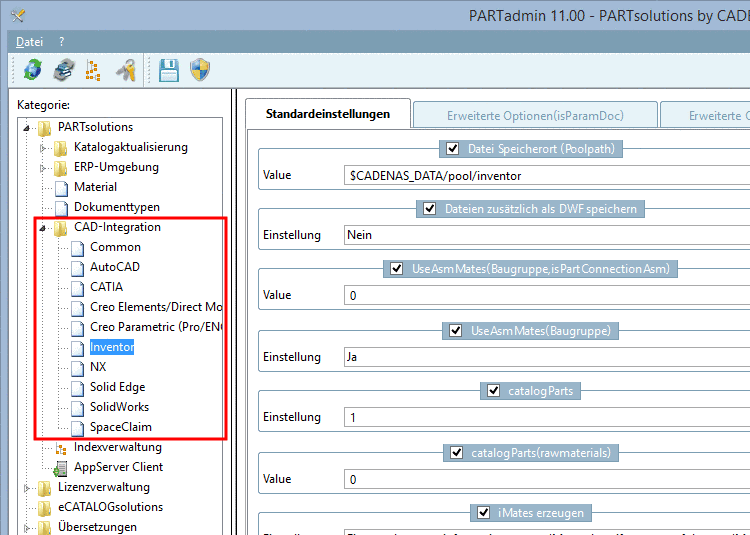Expand the ERP-Umgebung node
The height and width of the screenshot is (535, 750).
tap(43, 168)
